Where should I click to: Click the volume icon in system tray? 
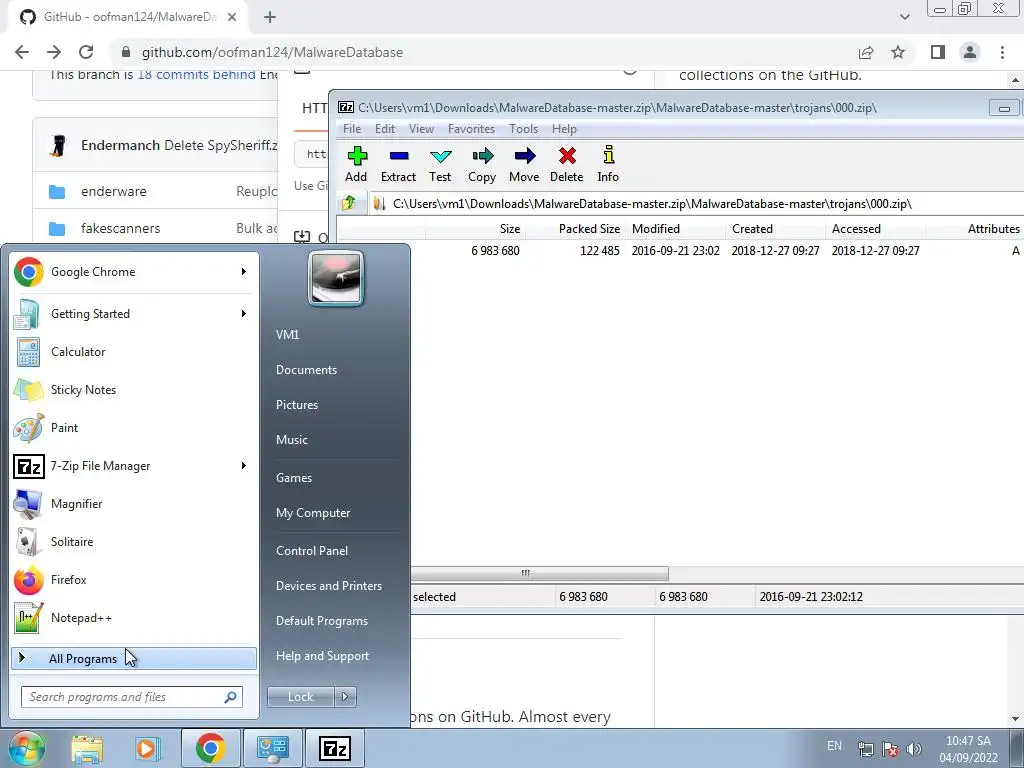914,749
